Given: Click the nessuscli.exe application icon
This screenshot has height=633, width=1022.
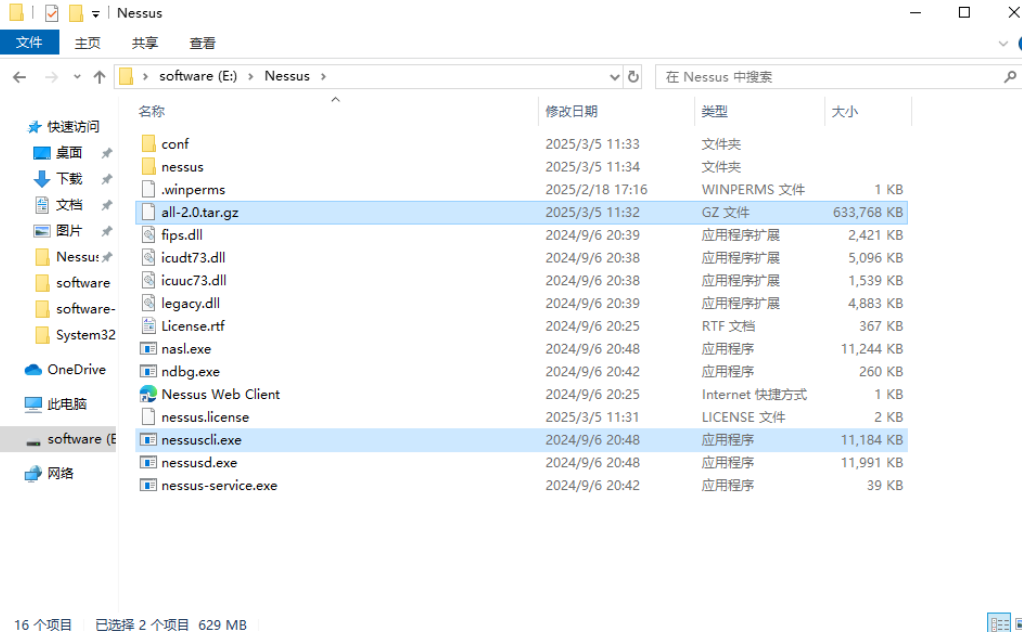Looking at the screenshot, I should [149, 439].
